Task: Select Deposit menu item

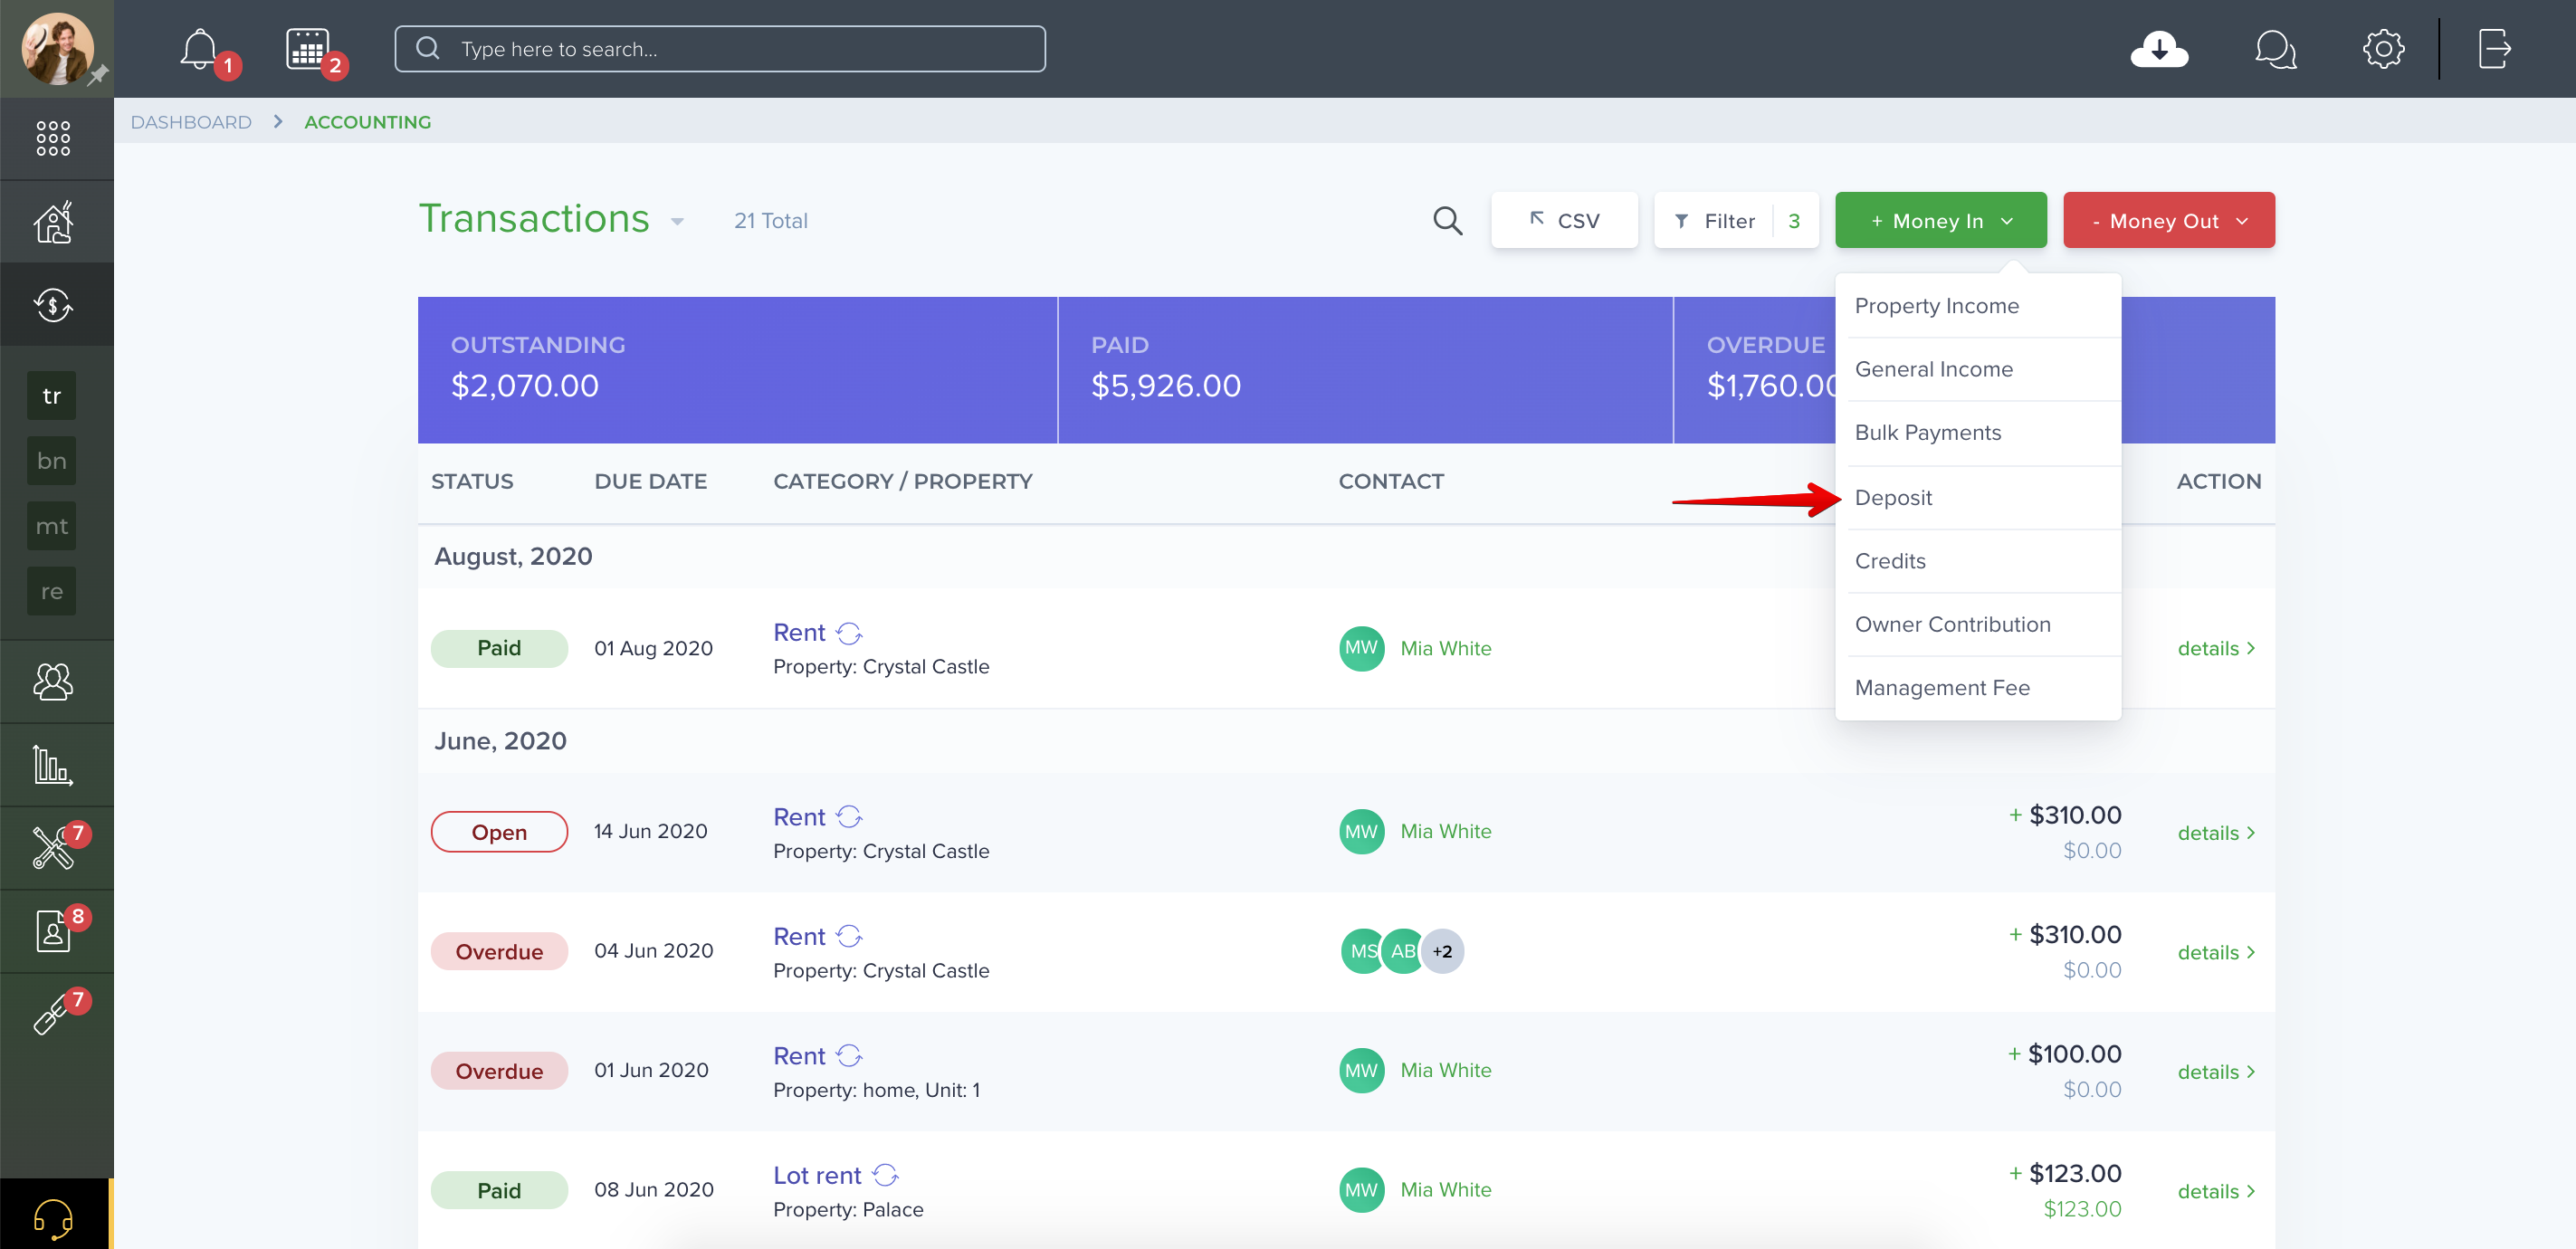Action: click(1977, 498)
